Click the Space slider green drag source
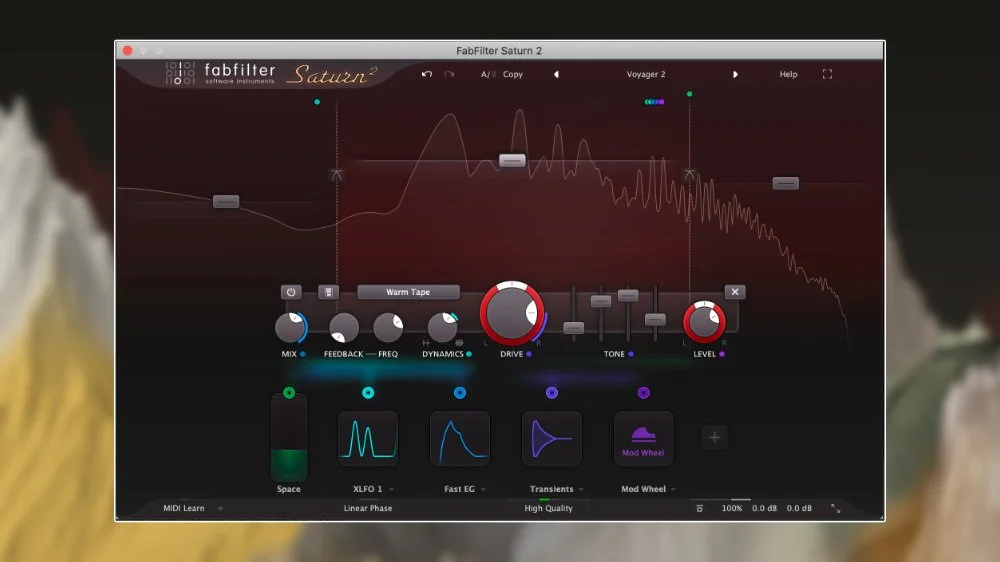This screenshot has height=562, width=1000. (x=289, y=392)
